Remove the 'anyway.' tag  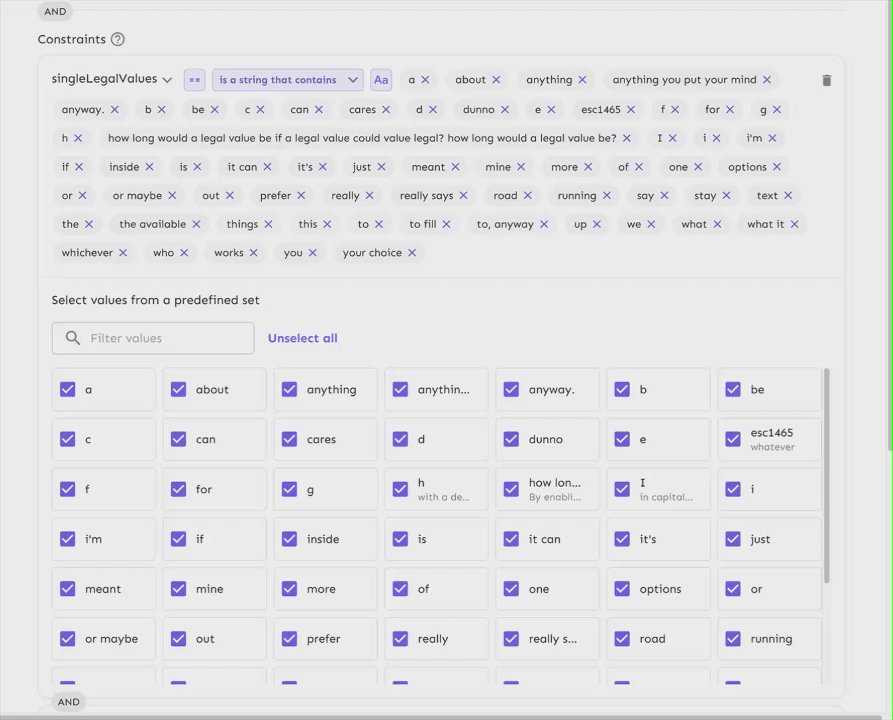114,109
